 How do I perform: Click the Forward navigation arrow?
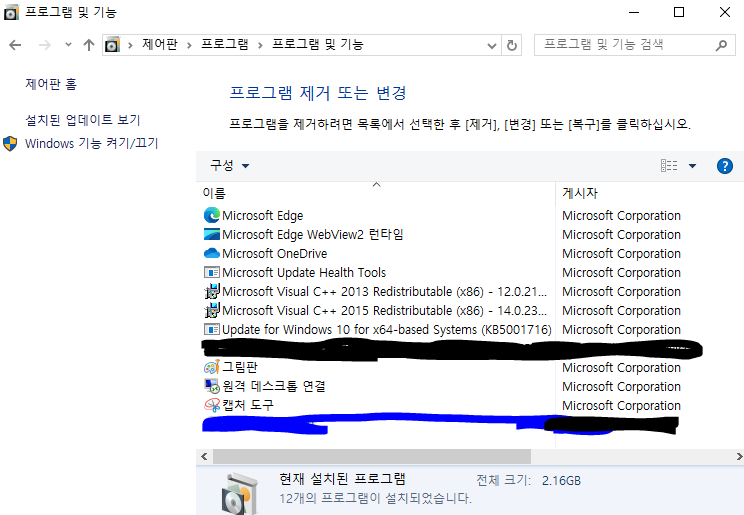pos(44,45)
